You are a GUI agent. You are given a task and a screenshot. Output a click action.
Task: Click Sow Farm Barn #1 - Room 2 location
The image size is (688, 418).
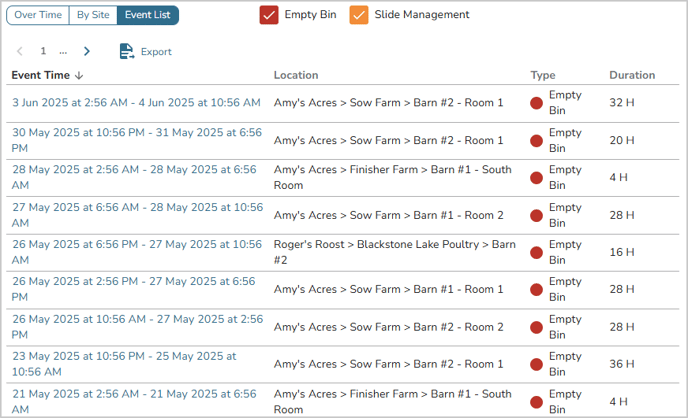(388, 215)
